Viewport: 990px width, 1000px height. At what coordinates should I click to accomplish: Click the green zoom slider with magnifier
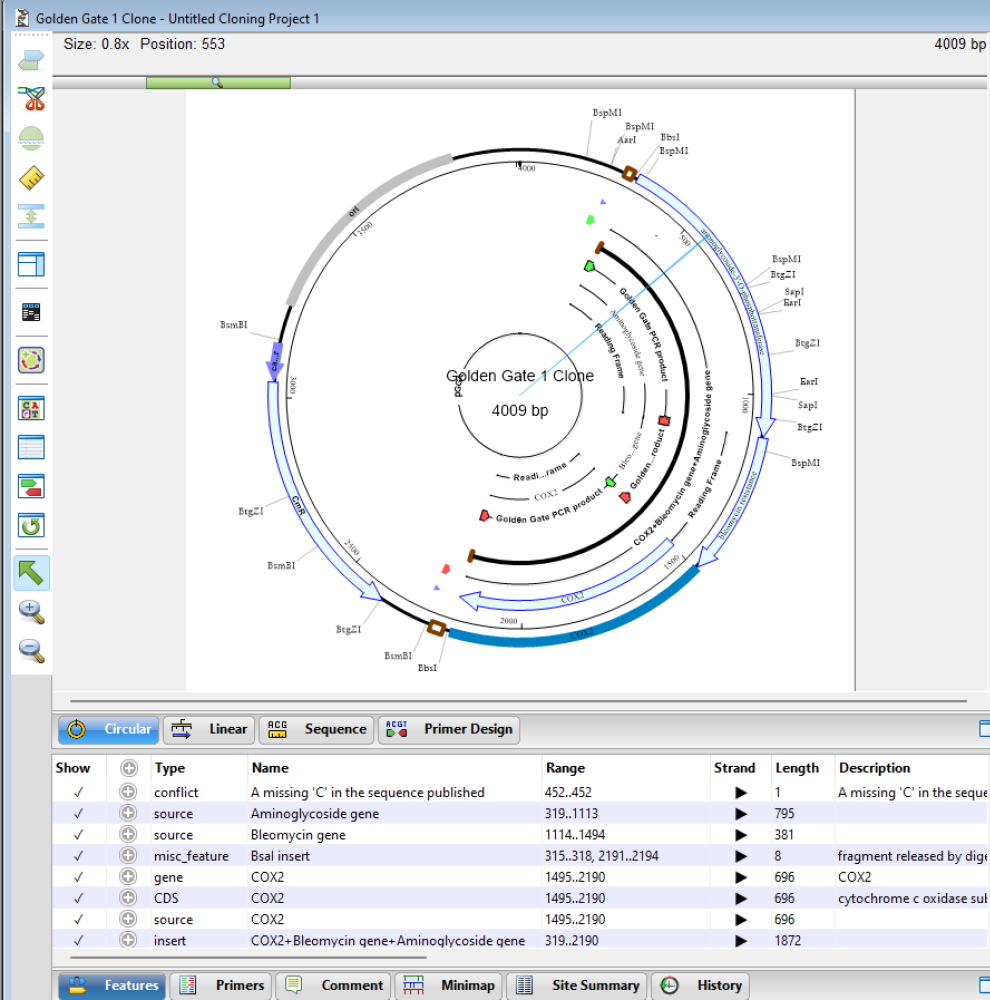218,82
